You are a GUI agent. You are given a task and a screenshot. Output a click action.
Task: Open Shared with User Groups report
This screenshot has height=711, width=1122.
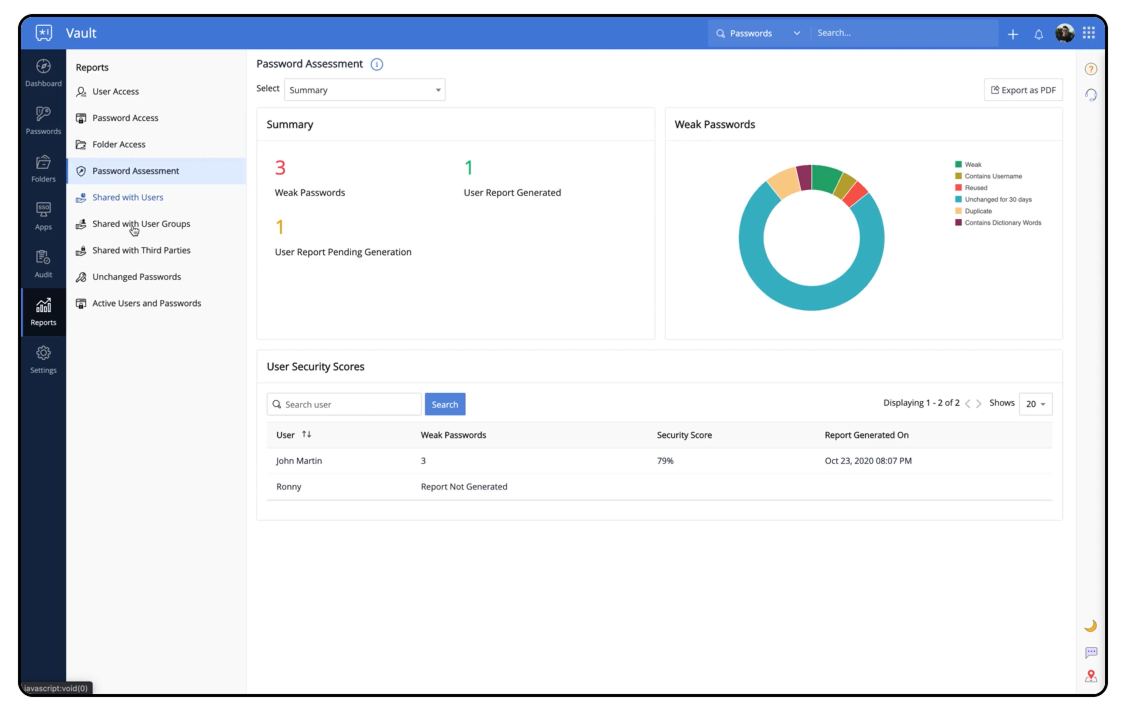pyautogui.click(x=141, y=224)
